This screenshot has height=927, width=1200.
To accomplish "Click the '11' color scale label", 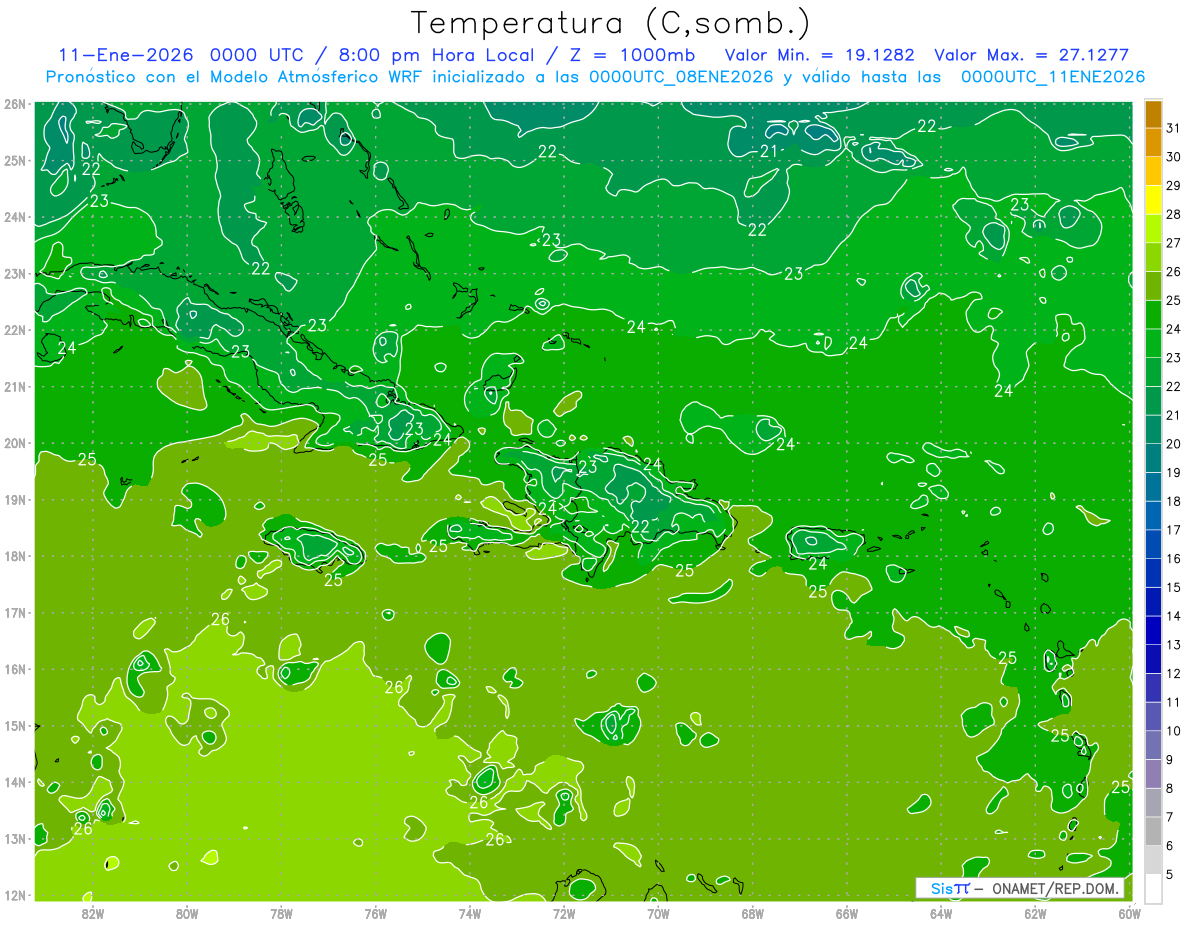I will 1173,702.
